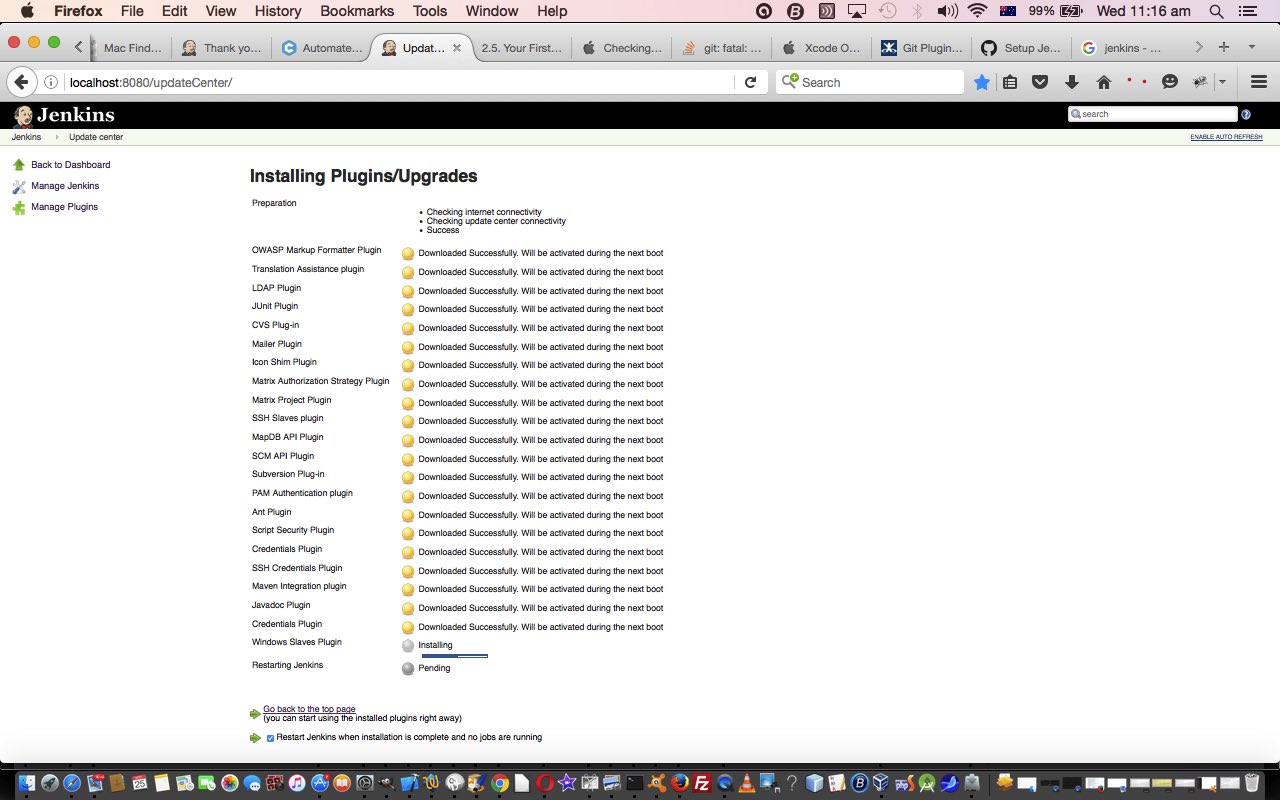Open the Tools menu
Screen dimensions: 1280x800
430,11
